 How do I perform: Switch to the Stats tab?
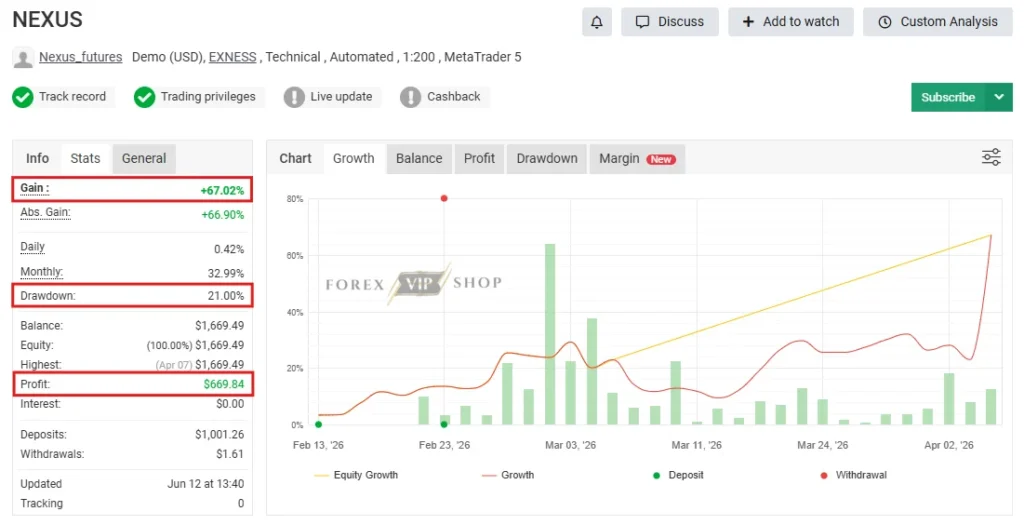86,158
